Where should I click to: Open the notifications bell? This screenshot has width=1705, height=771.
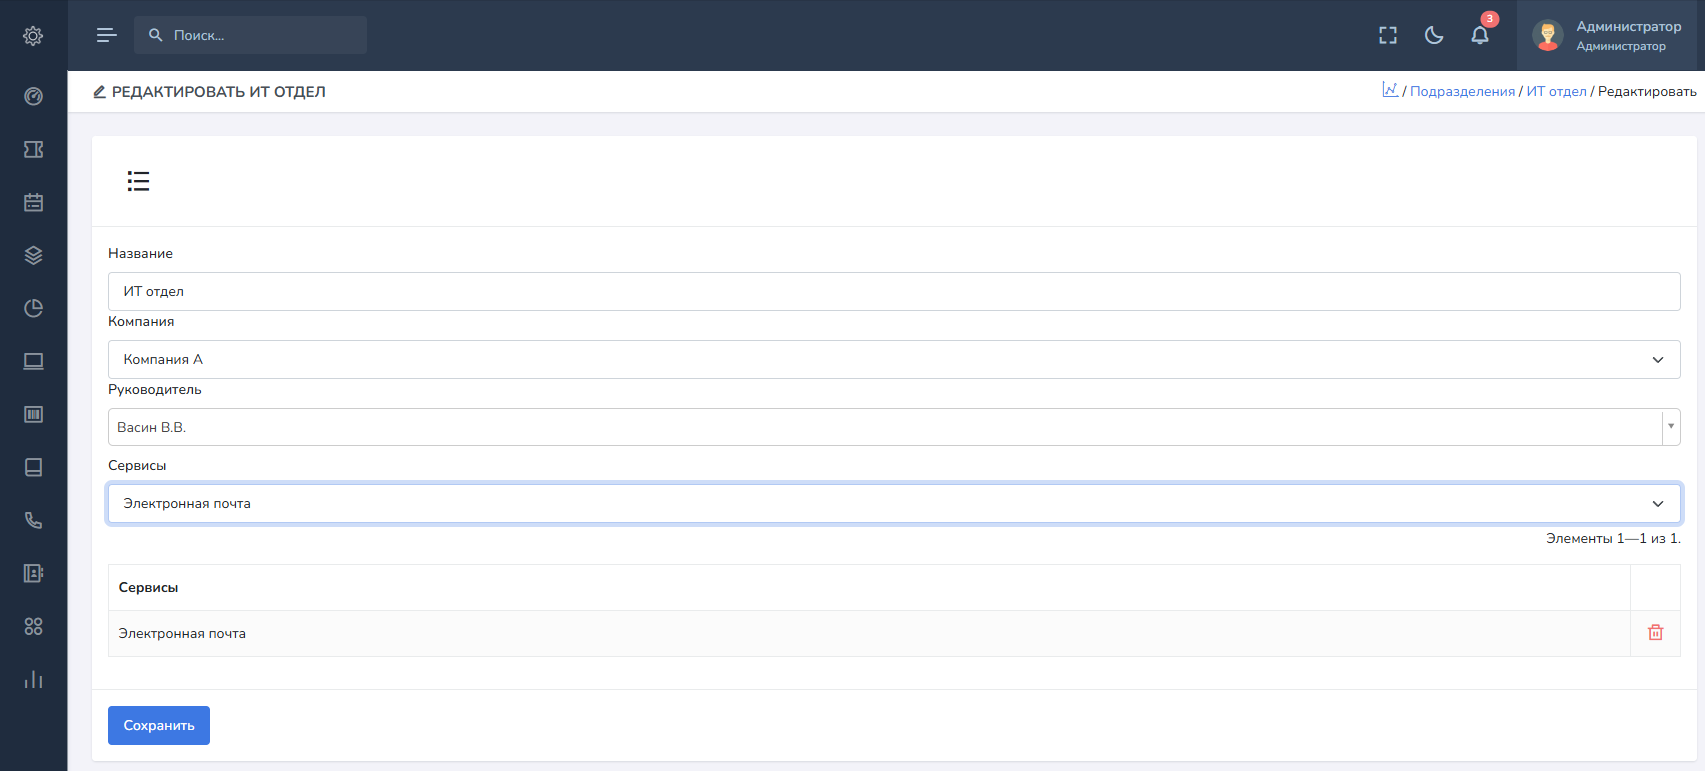pyautogui.click(x=1480, y=36)
